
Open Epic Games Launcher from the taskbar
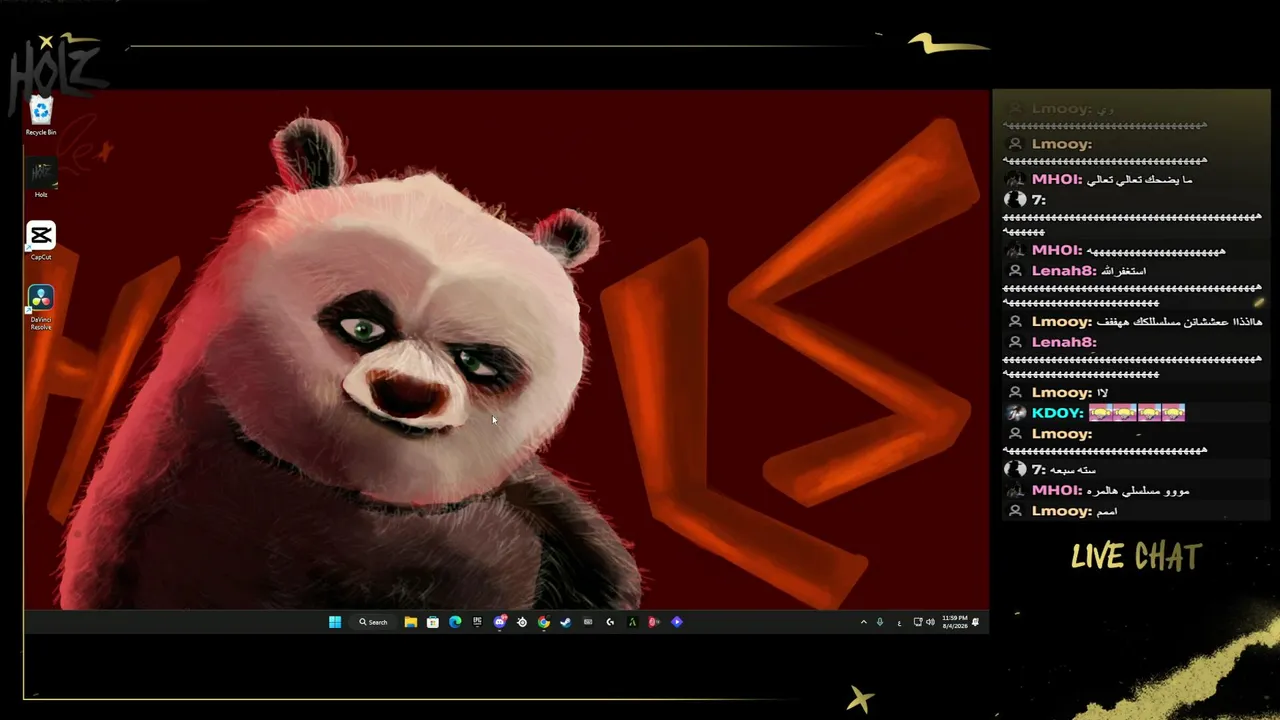pyautogui.click(x=477, y=622)
